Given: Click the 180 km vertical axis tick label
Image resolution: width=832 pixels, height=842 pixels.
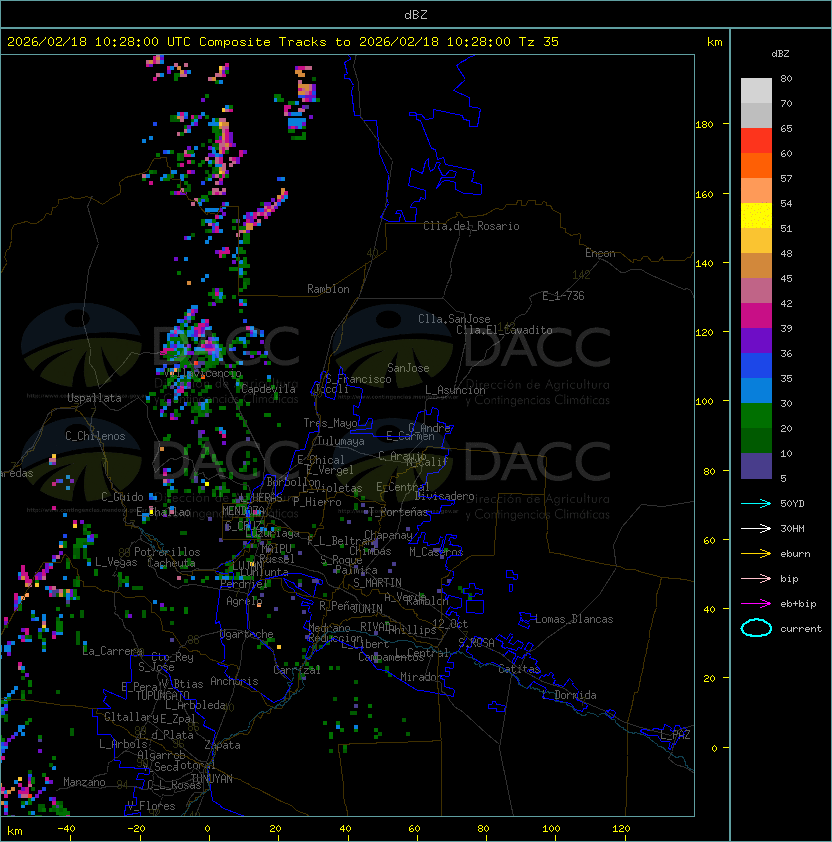Looking at the screenshot, I should coord(704,125).
